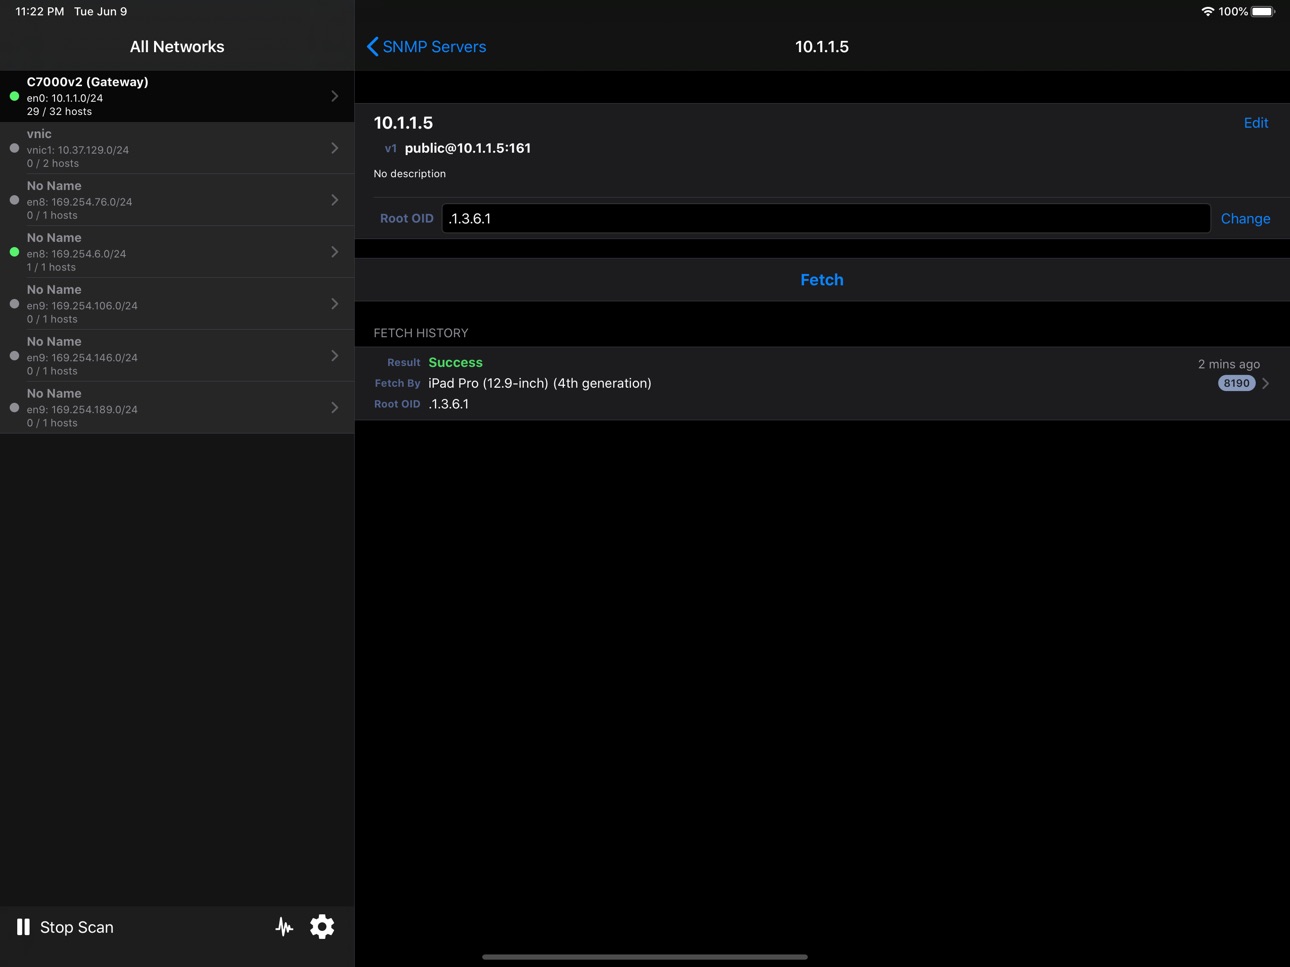Expand chevron for en9 169.254.189.0/24
This screenshot has width=1290, height=967.
[x=335, y=408]
